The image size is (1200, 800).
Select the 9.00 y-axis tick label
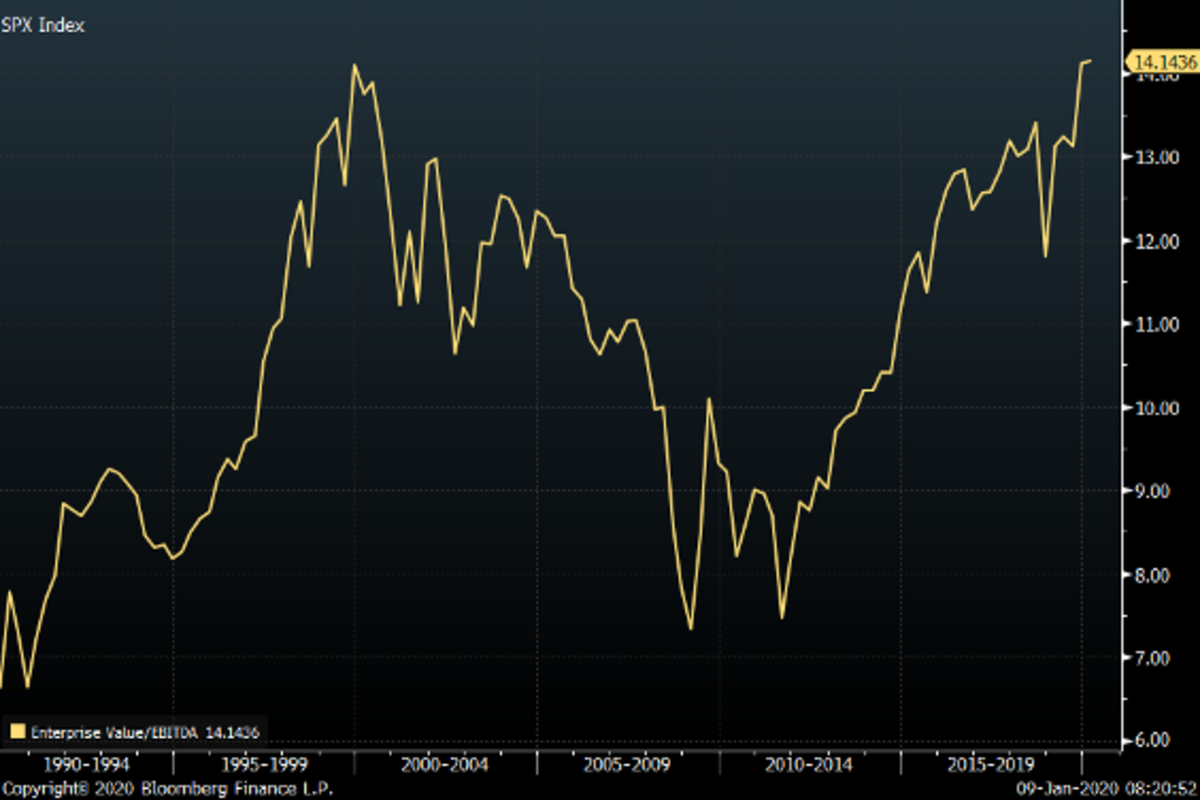[1155, 491]
